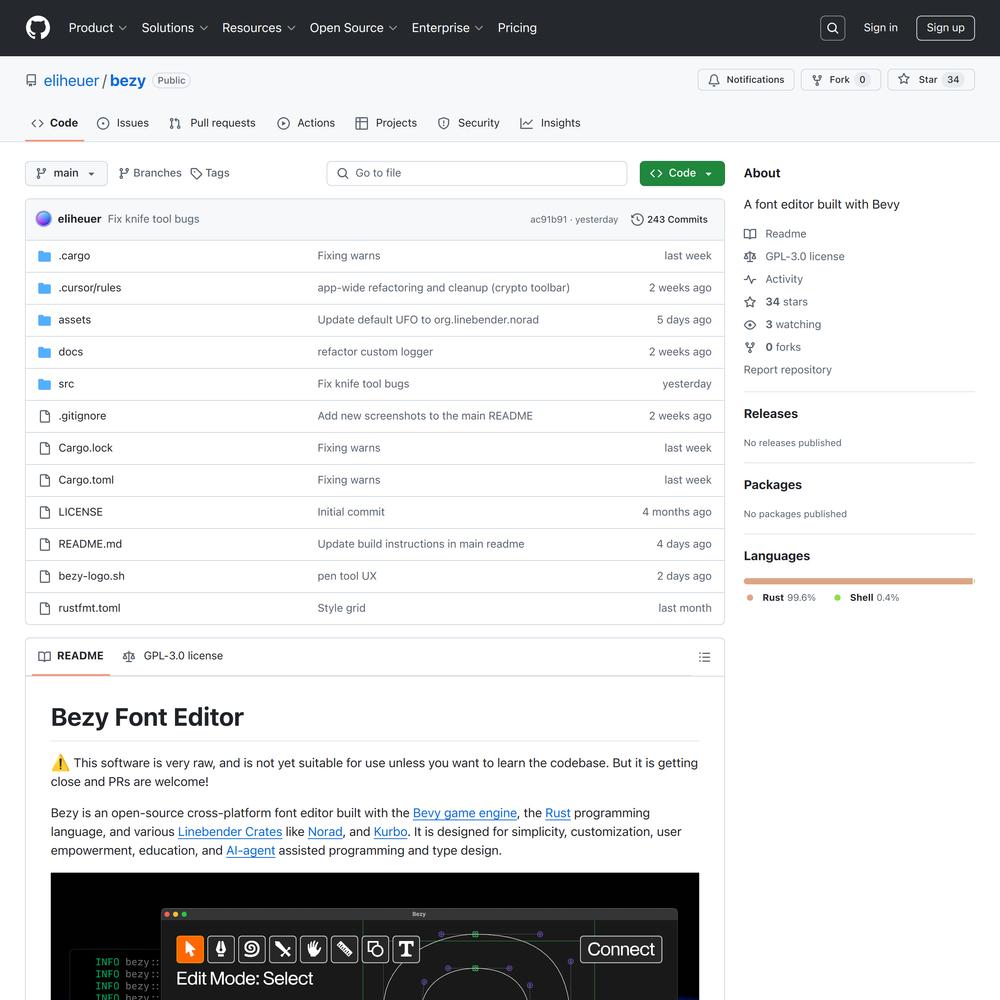Click the Sign up button
This screenshot has height=1000, width=1000.
(x=945, y=28)
